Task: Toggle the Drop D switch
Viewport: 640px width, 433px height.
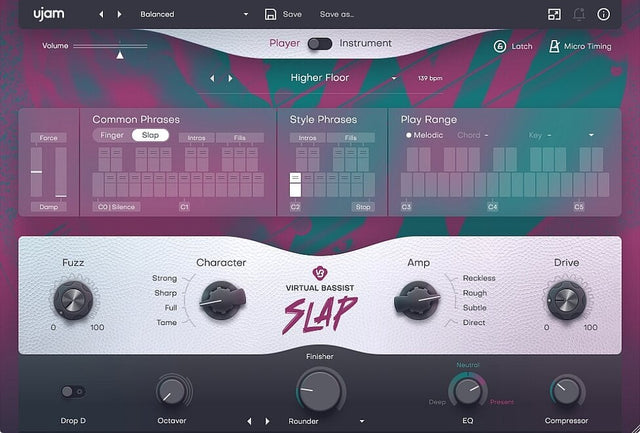Action: (x=72, y=392)
